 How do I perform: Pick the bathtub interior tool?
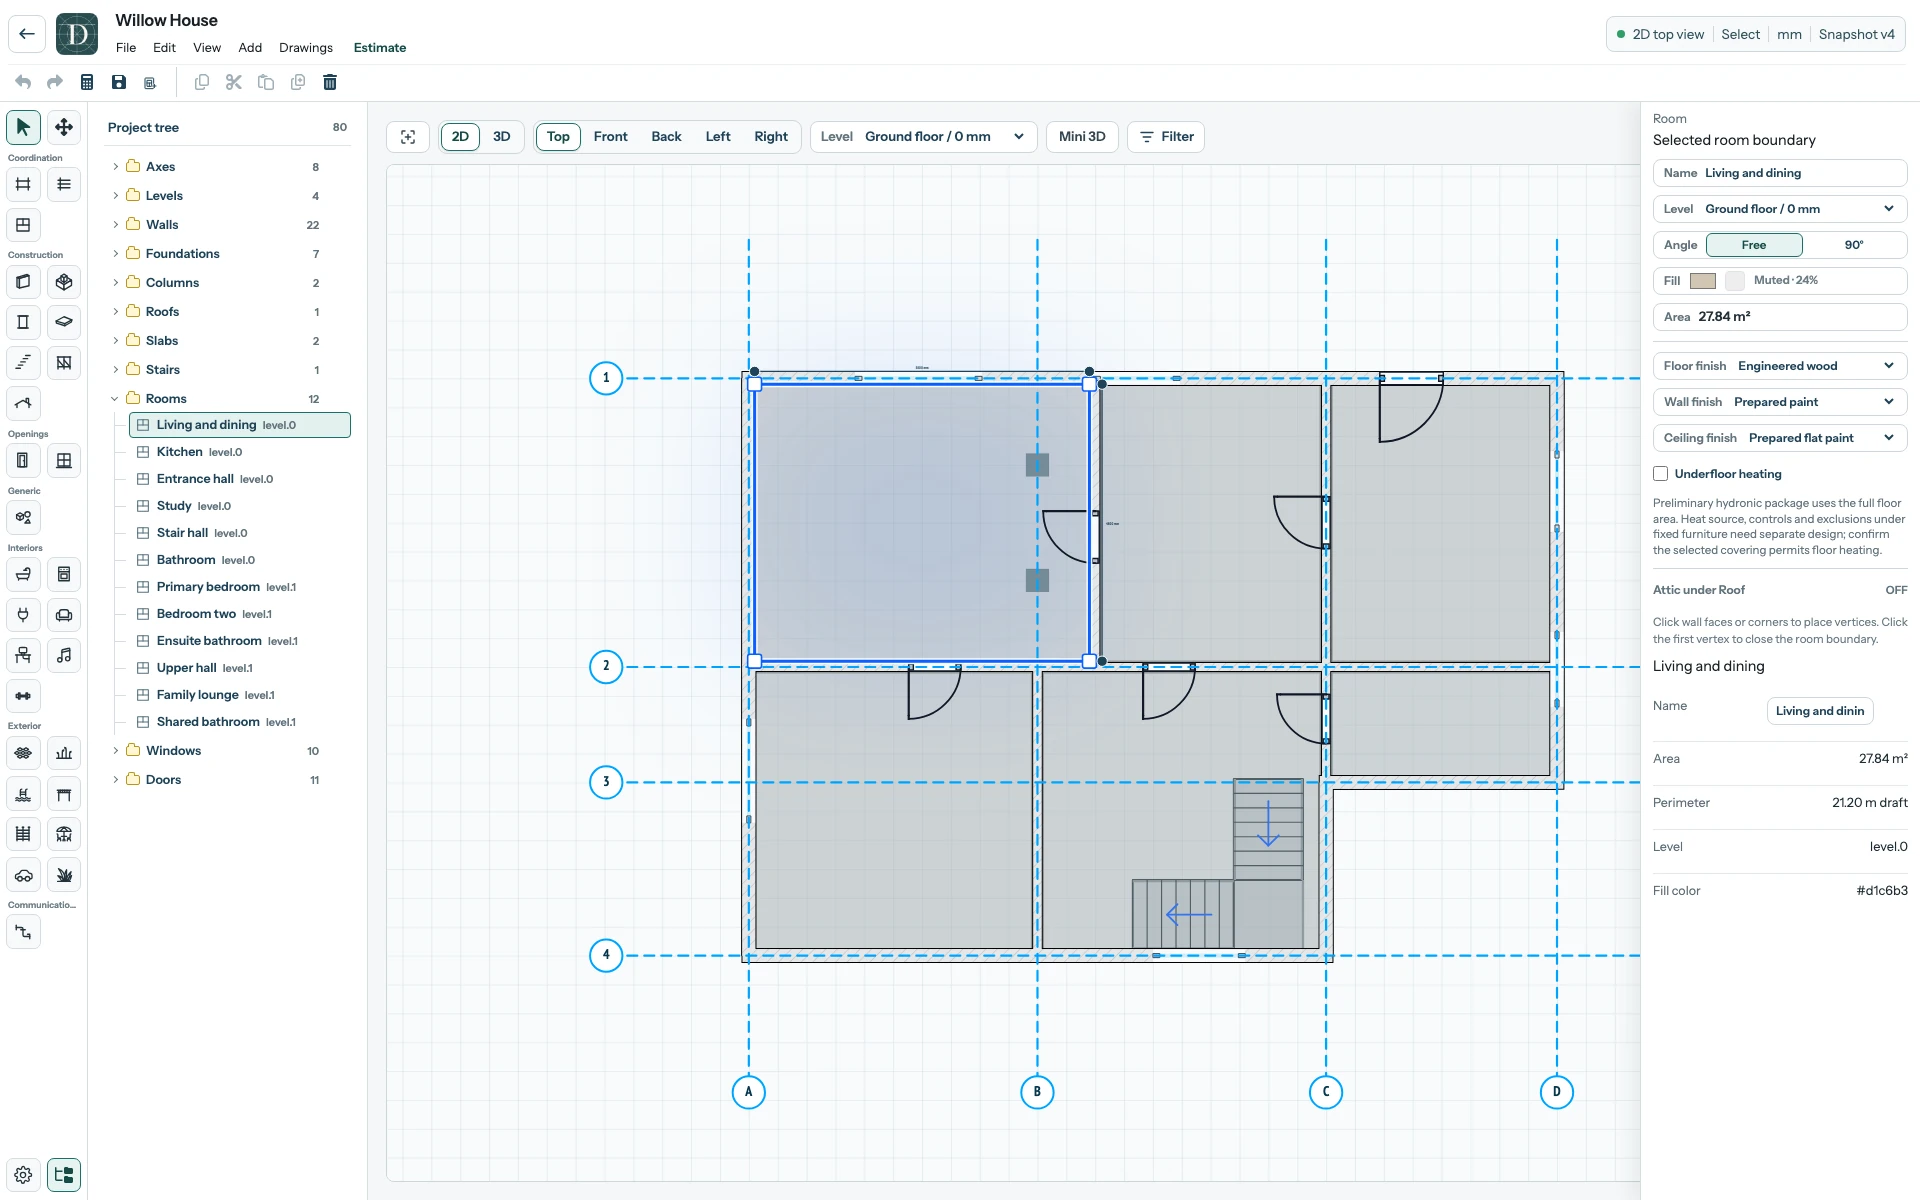point(23,574)
